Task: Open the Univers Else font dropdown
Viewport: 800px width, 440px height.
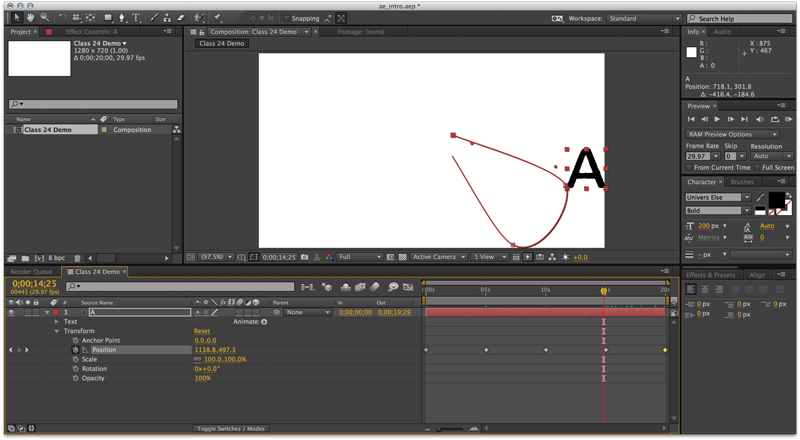Action: [x=717, y=198]
